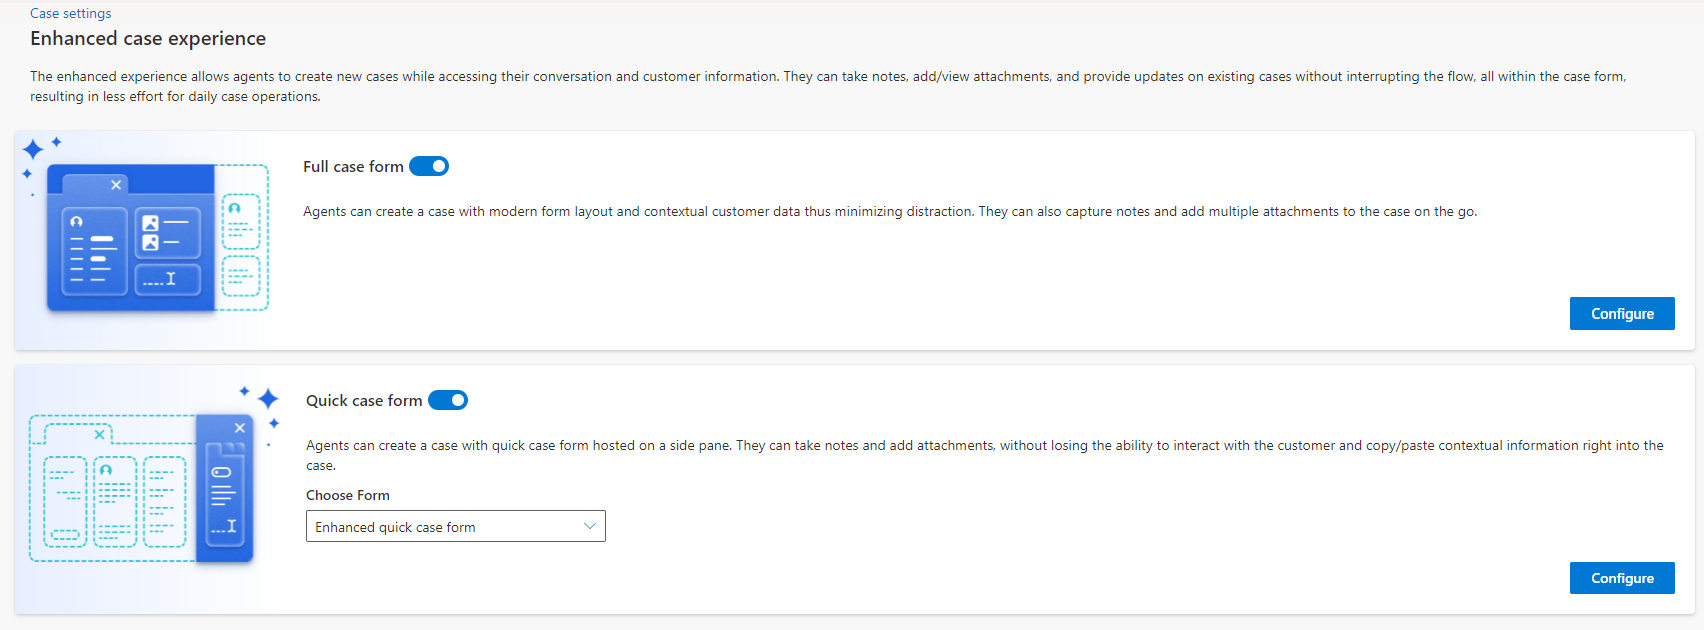Disable the Quick case form switch
This screenshot has height=630, width=1704.
click(x=448, y=400)
